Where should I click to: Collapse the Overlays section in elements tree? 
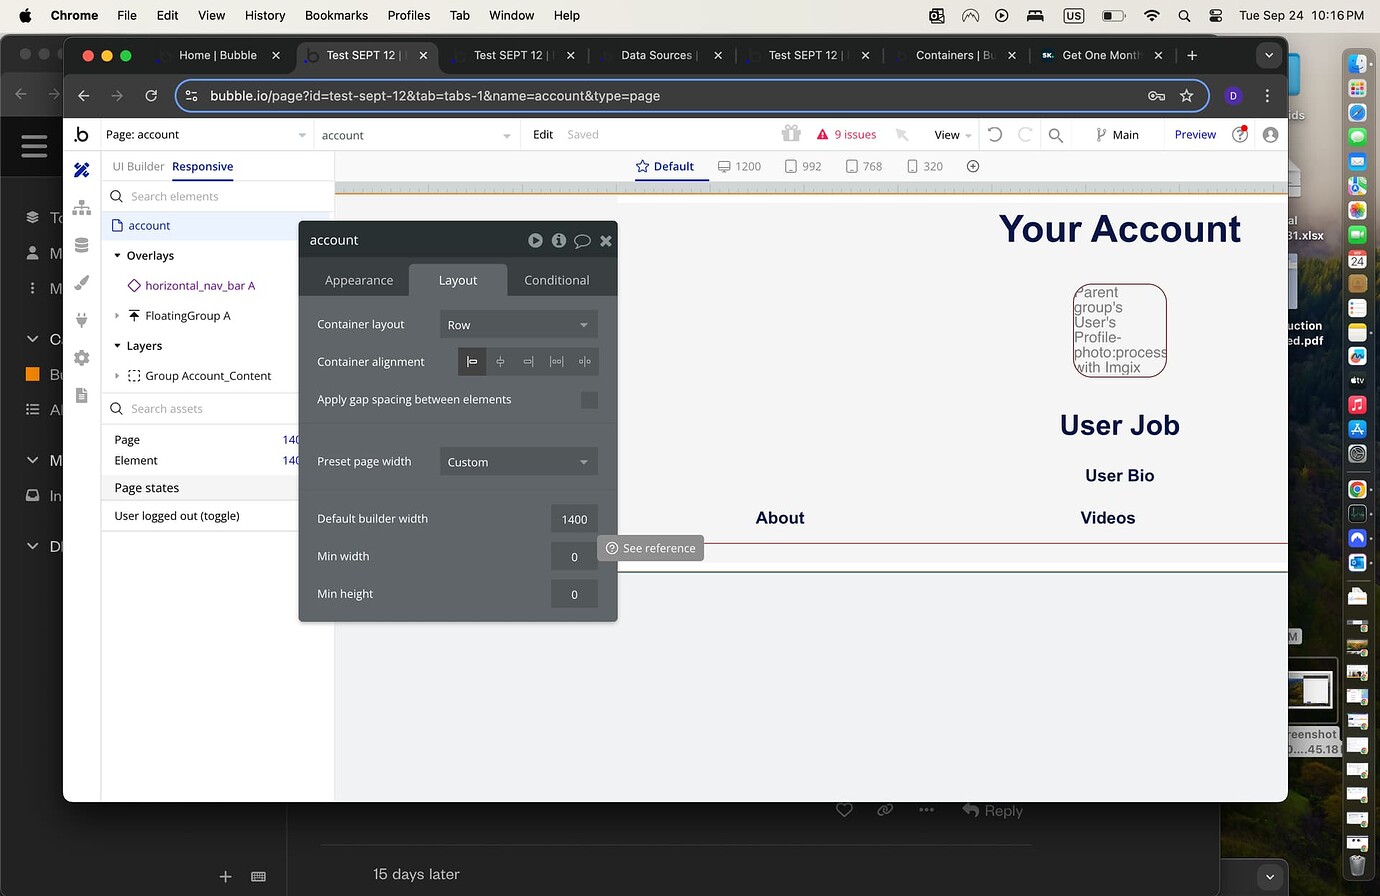point(118,255)
